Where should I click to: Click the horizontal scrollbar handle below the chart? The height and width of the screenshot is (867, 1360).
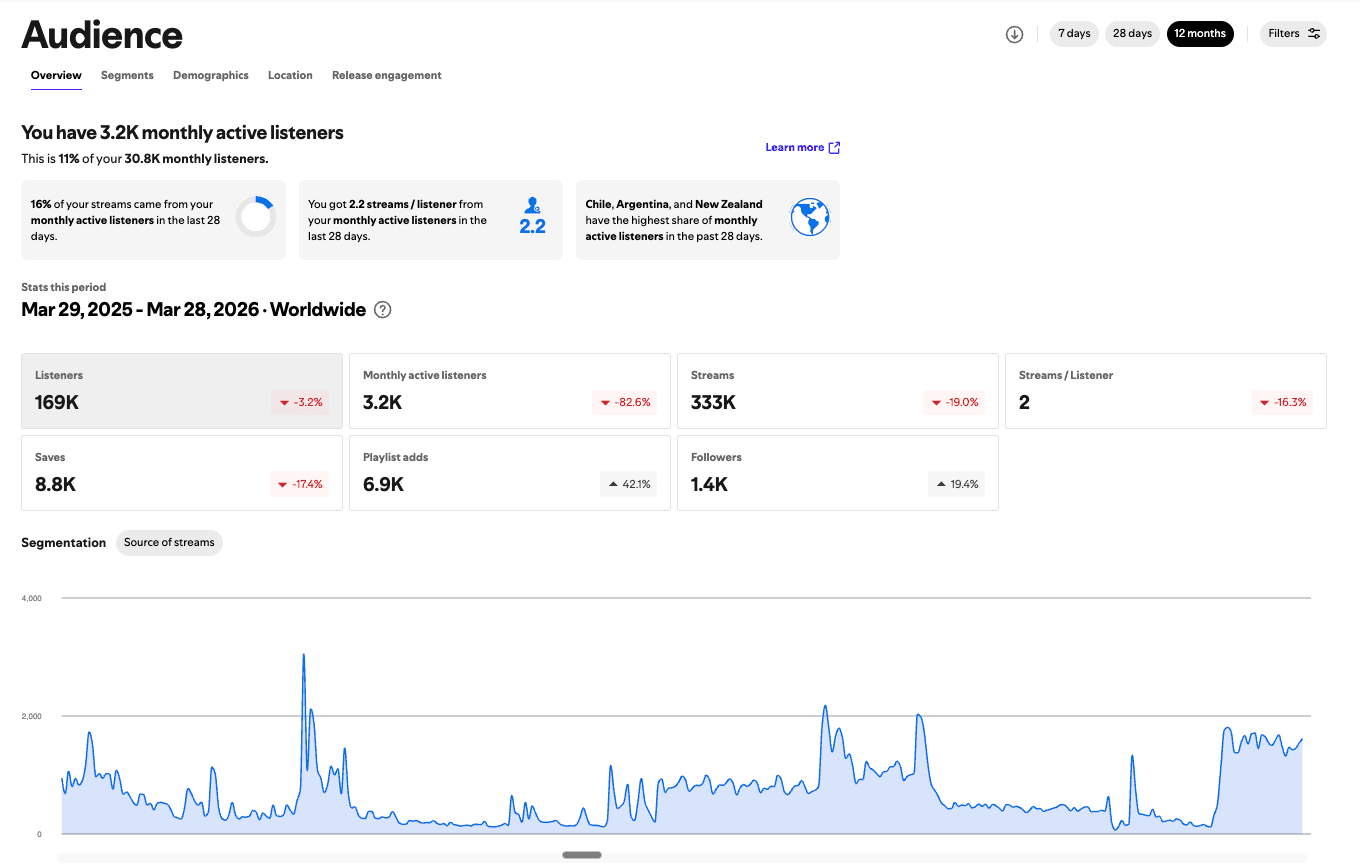pos(582,855)
